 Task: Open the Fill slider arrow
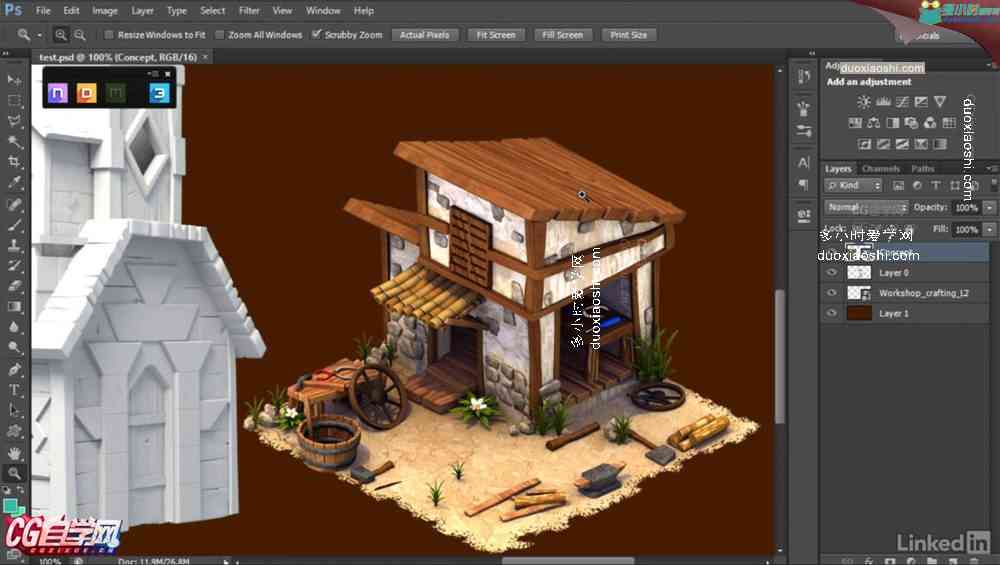989,229
